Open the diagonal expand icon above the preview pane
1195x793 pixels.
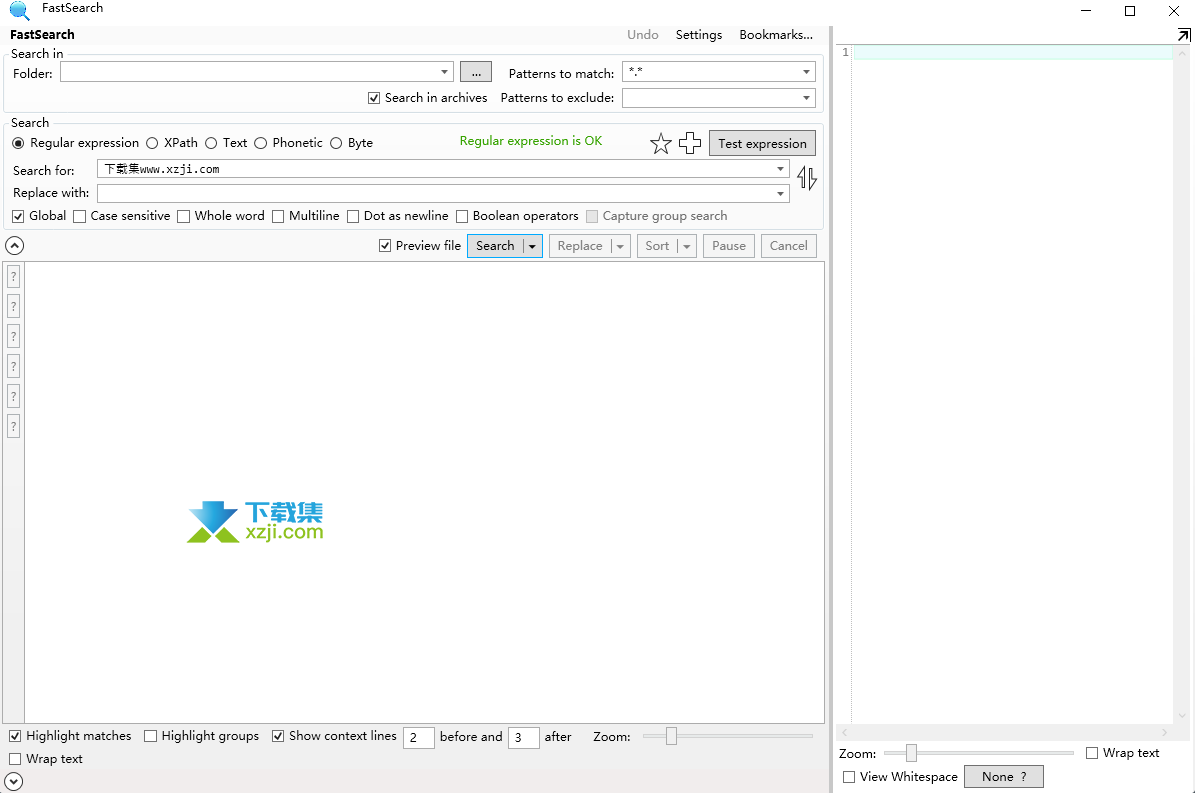click(x=1183, y=34)
